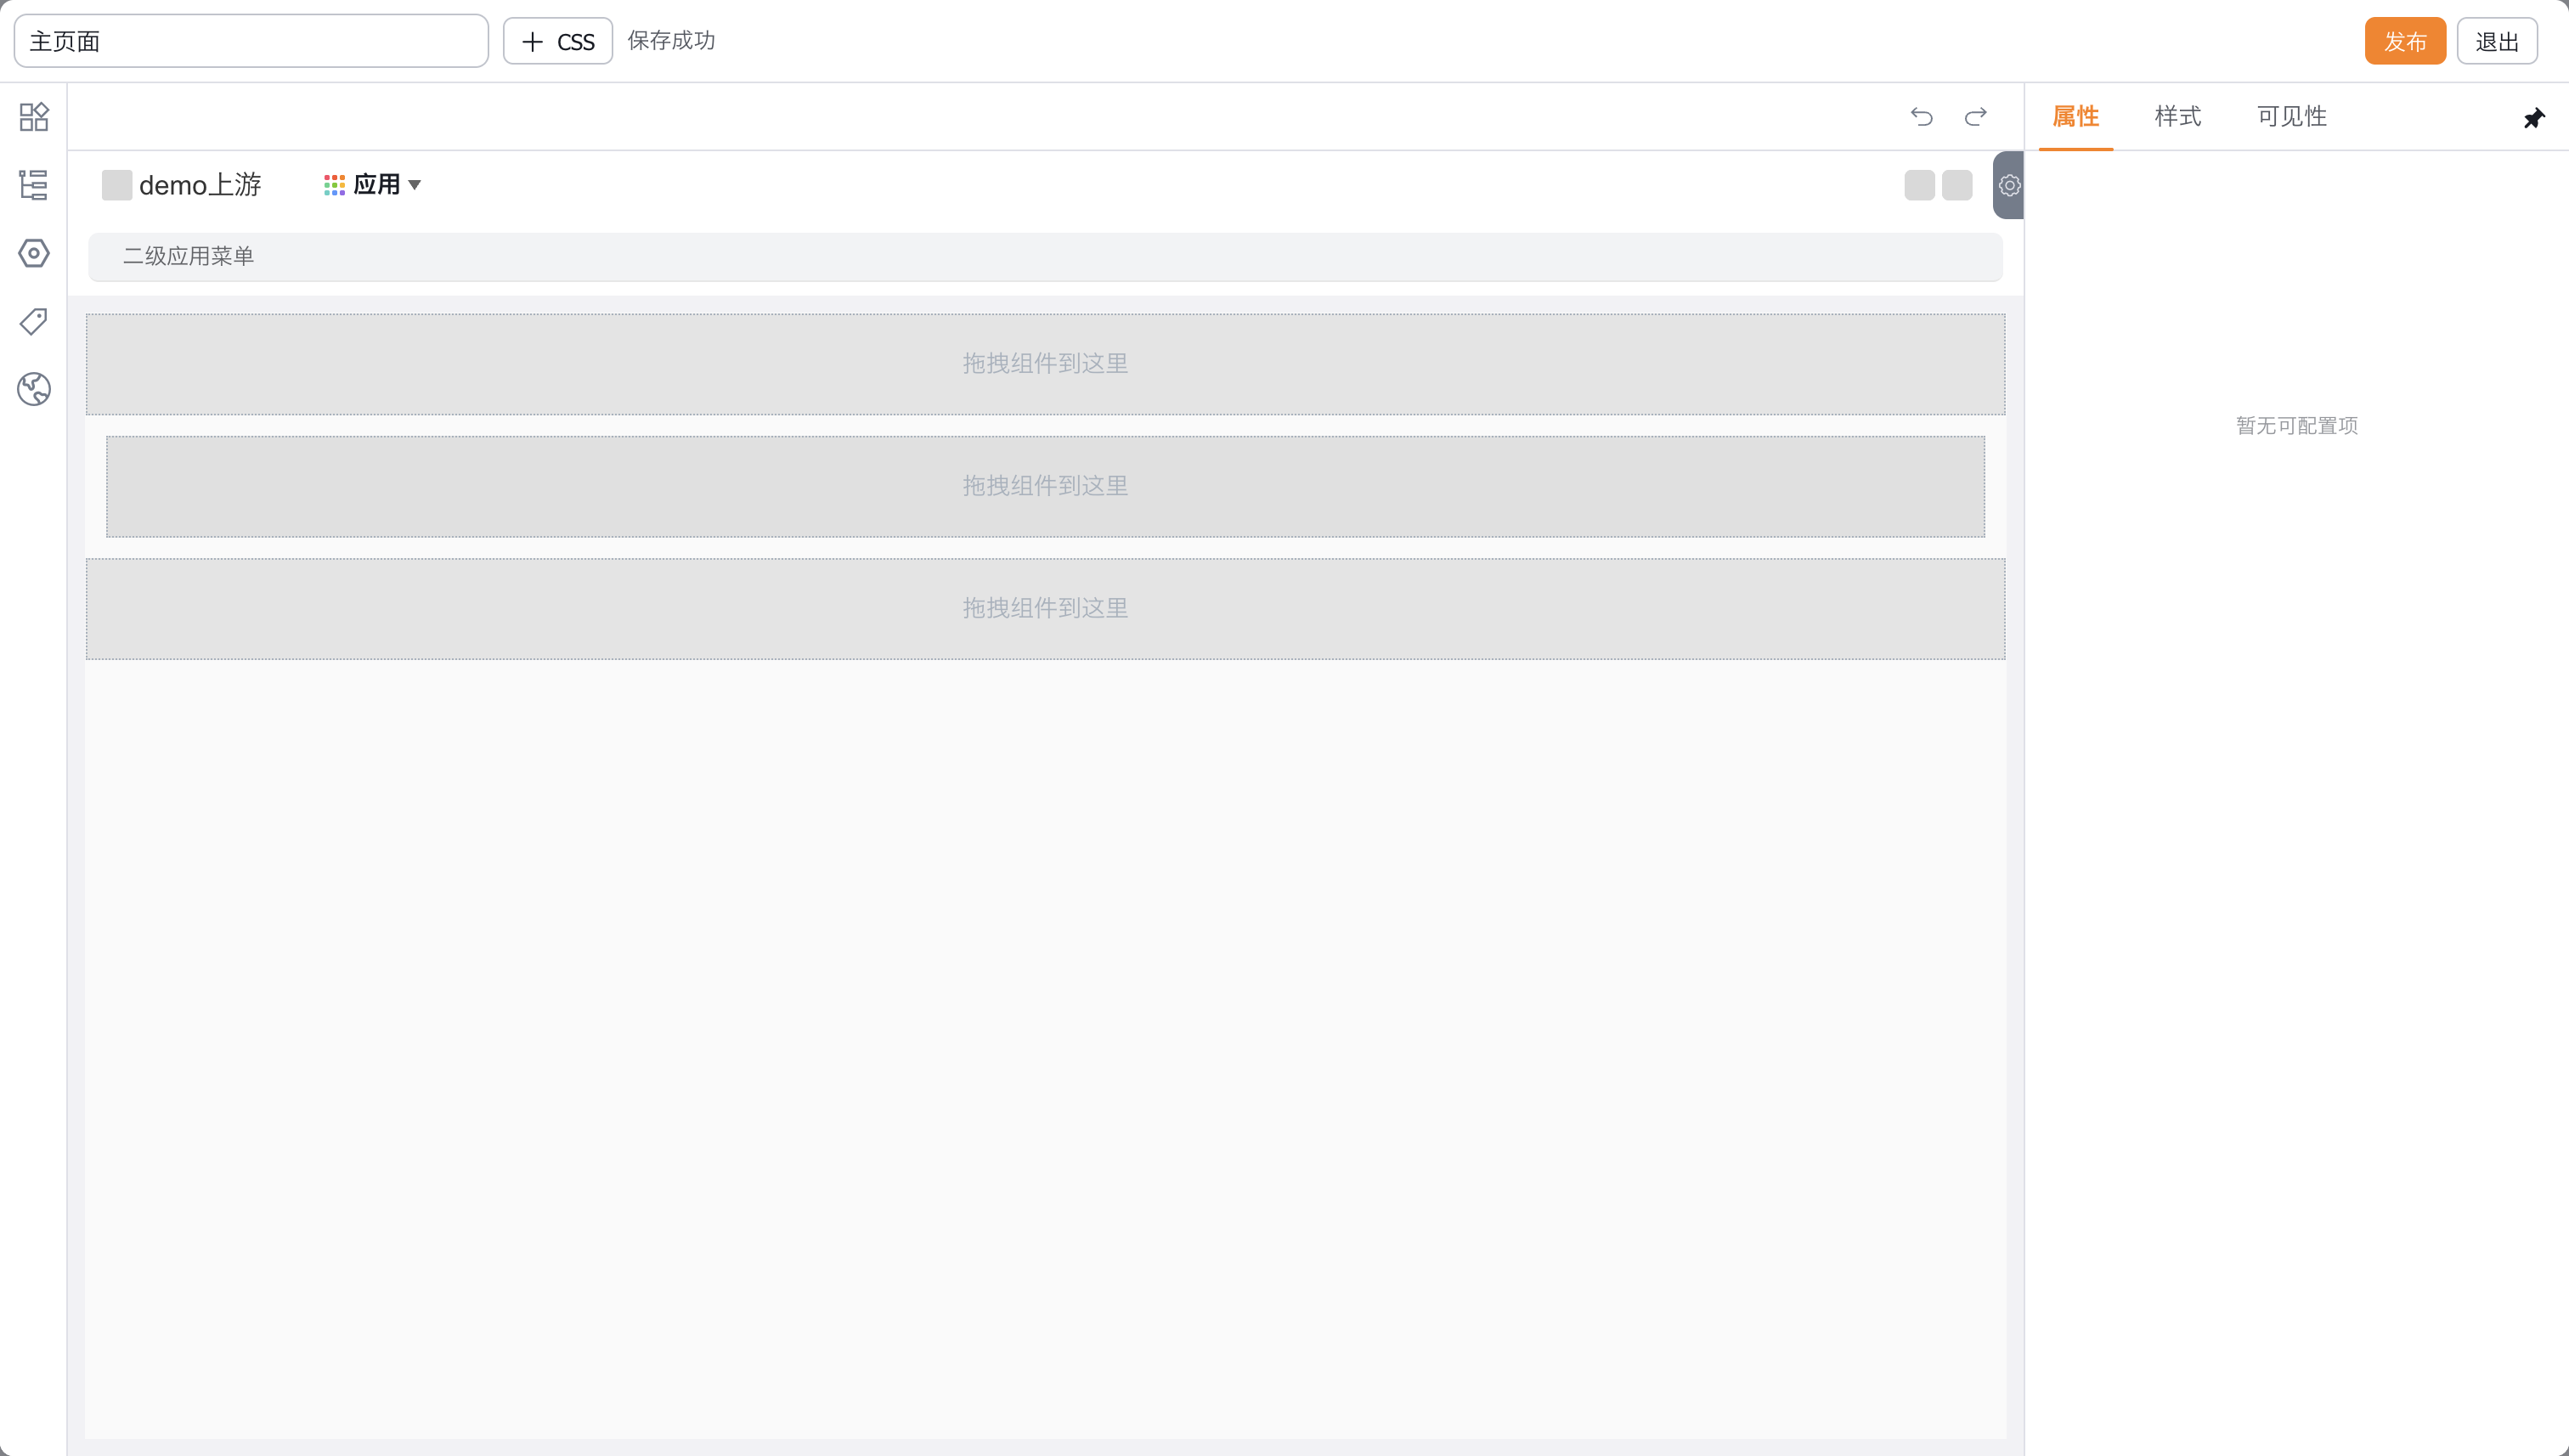Click the redo arrow icon
Image resolution: width=2569 pixels, height=1456 pixels.
(x=1975, y=117)
